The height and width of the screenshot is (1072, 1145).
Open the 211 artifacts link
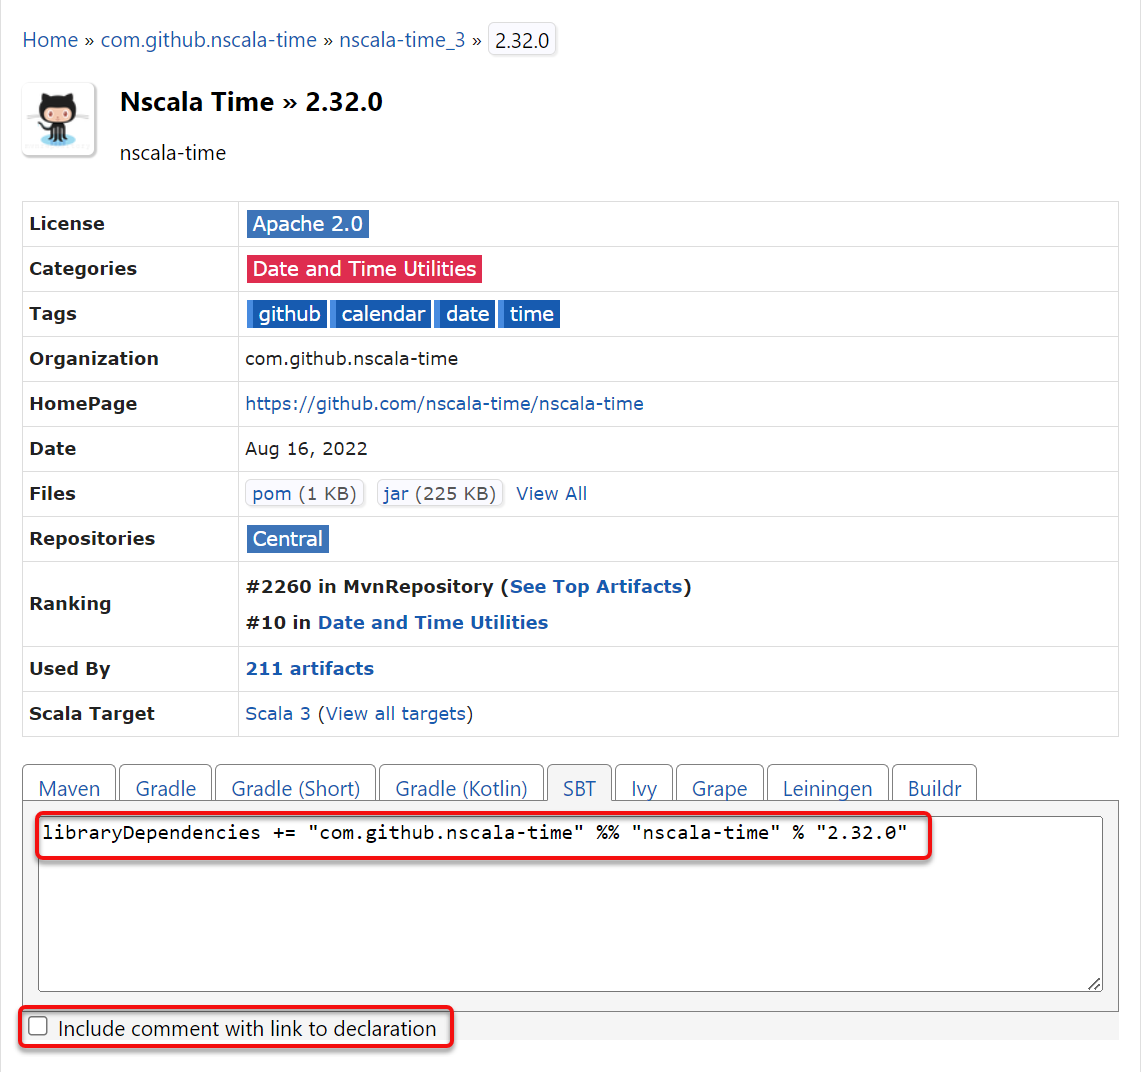pyautogui.click(x=310, y=668)
